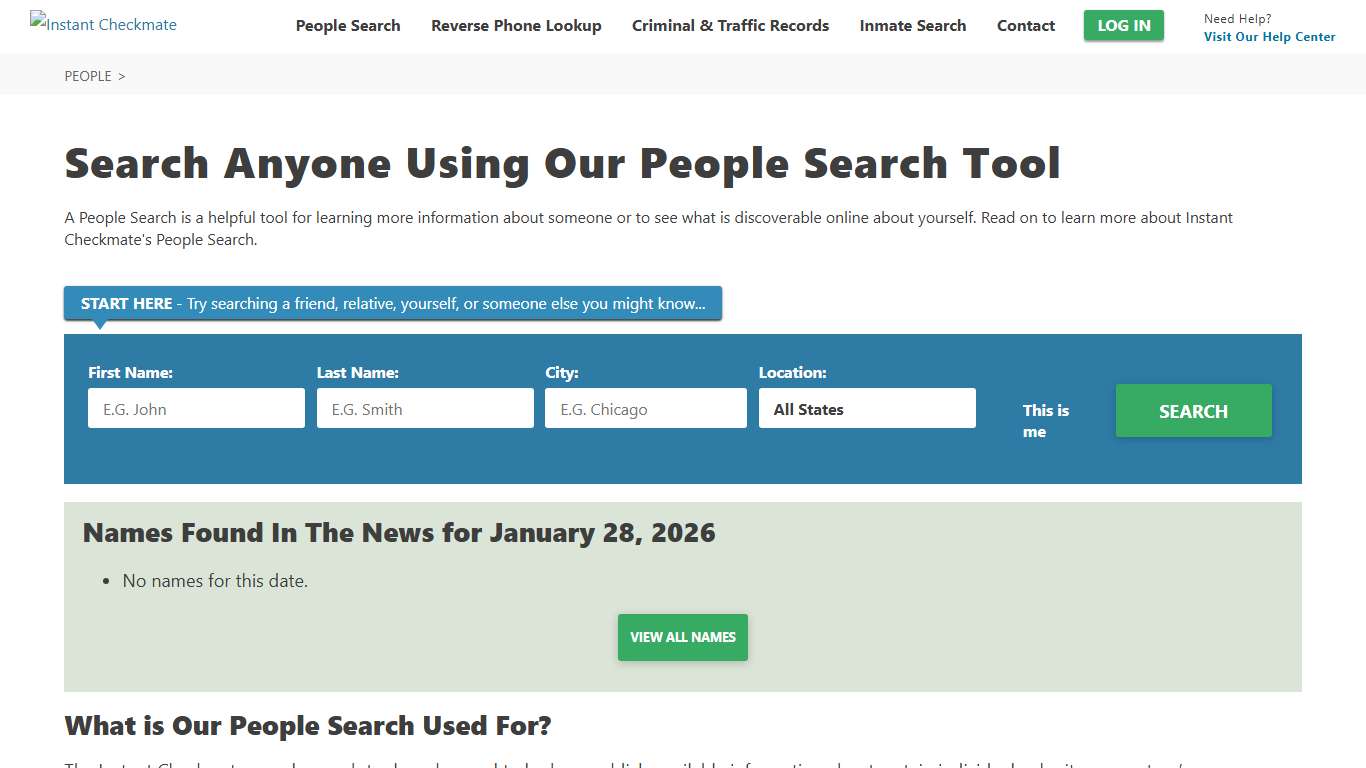The image size is (1366, 768).
Task: Visit Our Help Center link
Action: pos(1269,36)
